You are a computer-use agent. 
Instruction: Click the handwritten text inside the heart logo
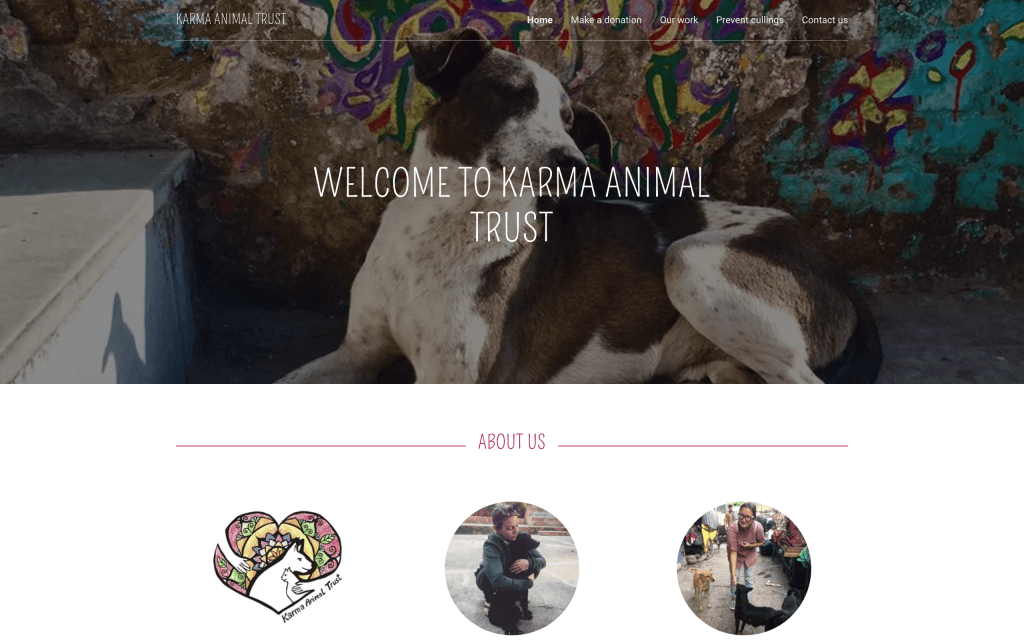[x=312, y=600]
